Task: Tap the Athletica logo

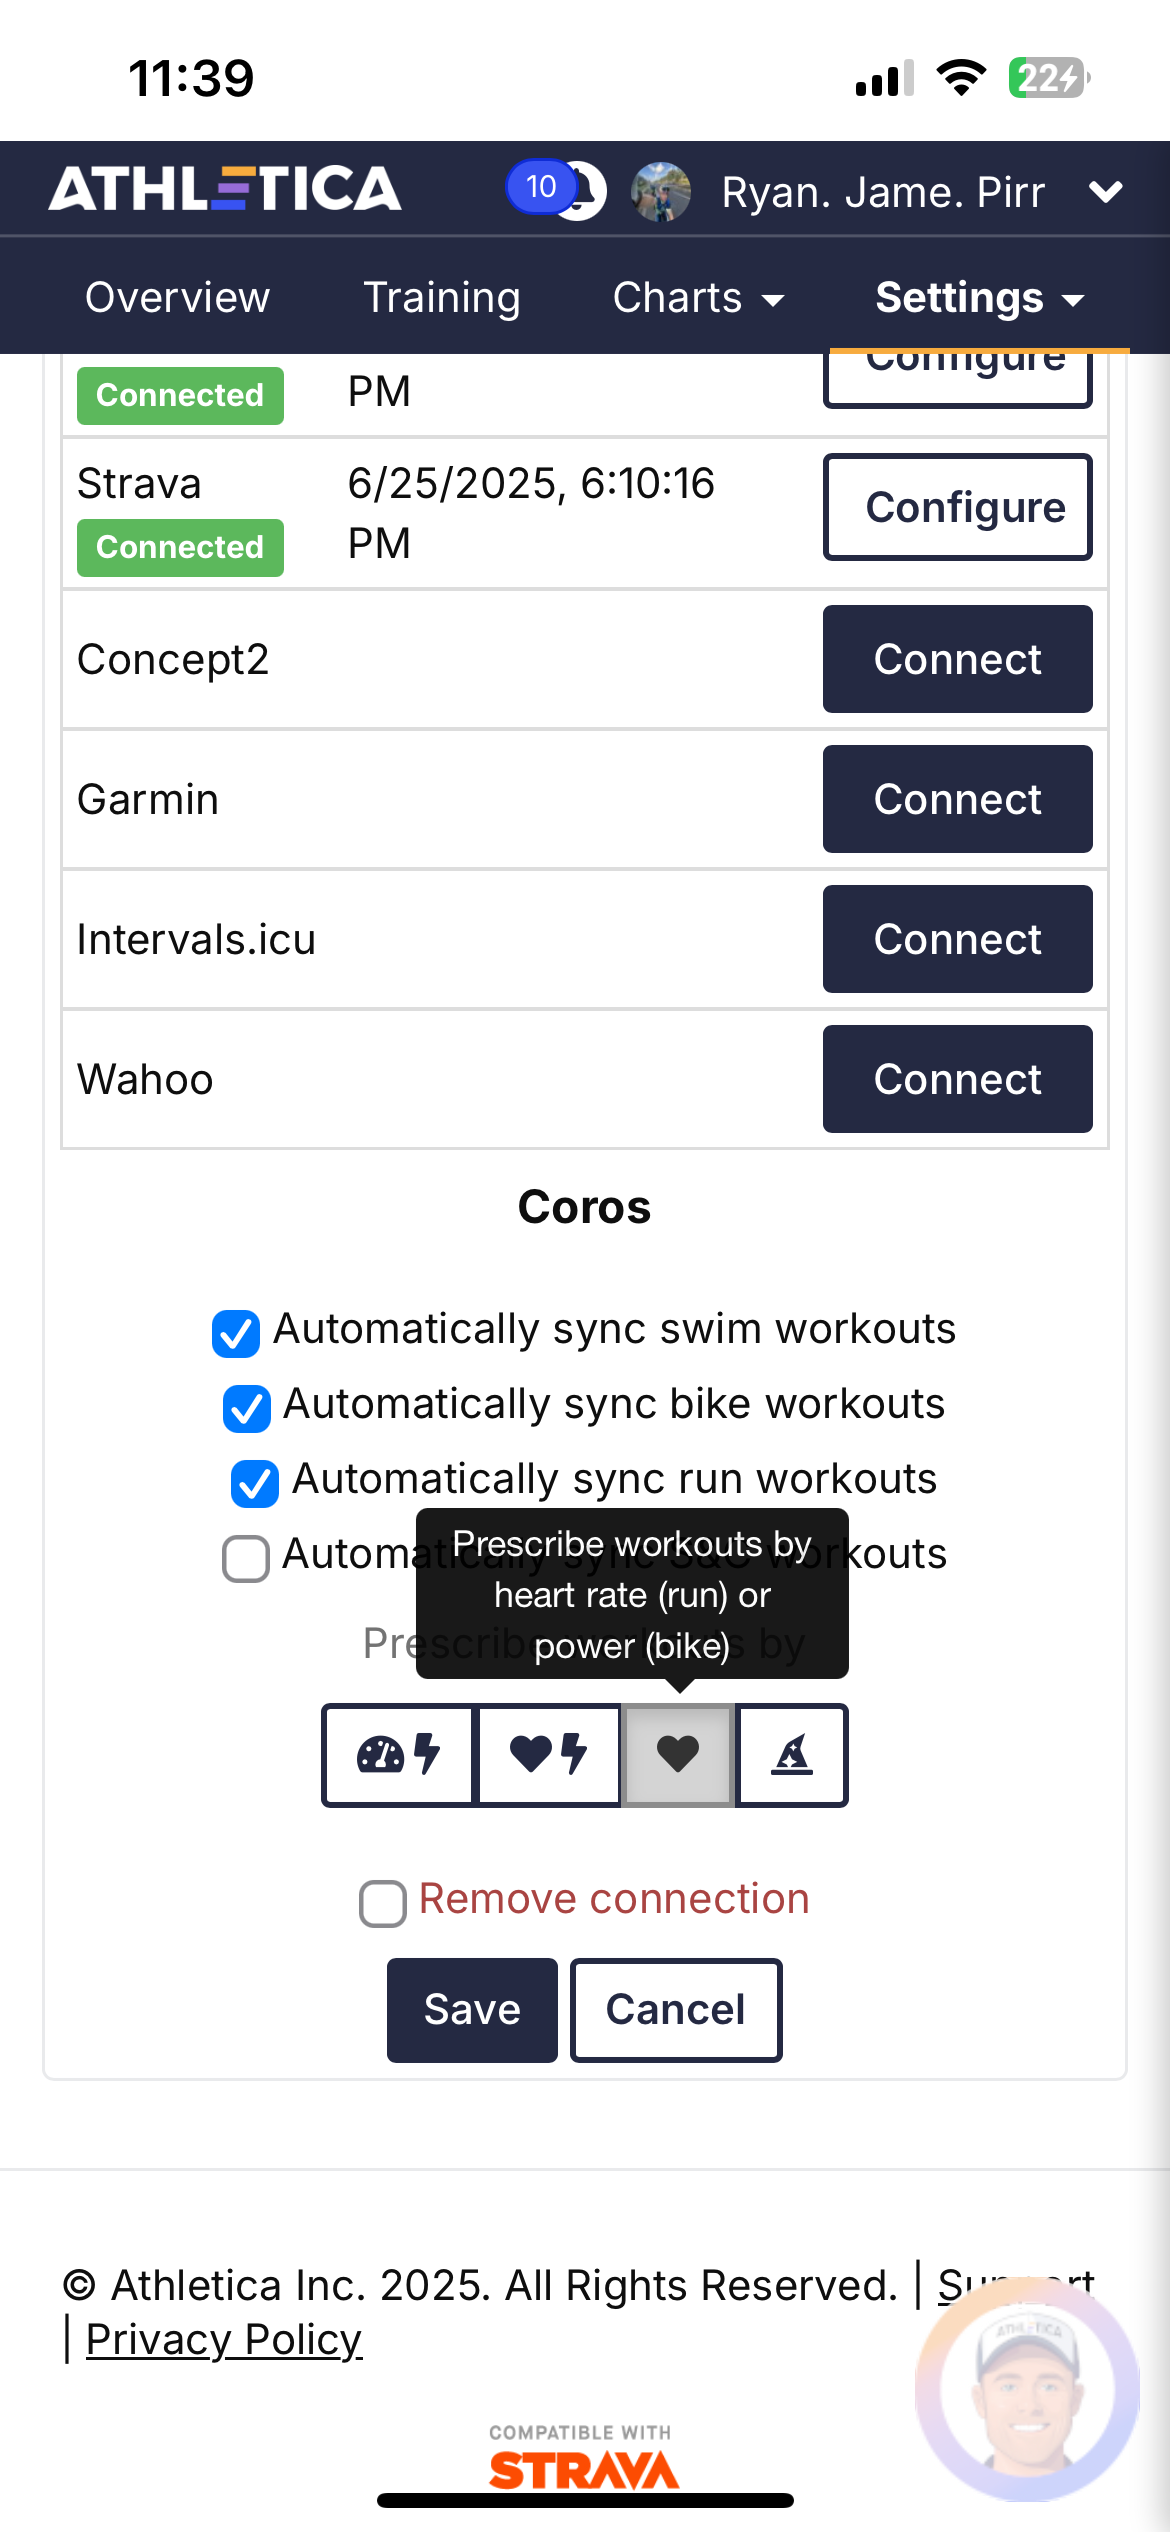Action: [225, 189]
